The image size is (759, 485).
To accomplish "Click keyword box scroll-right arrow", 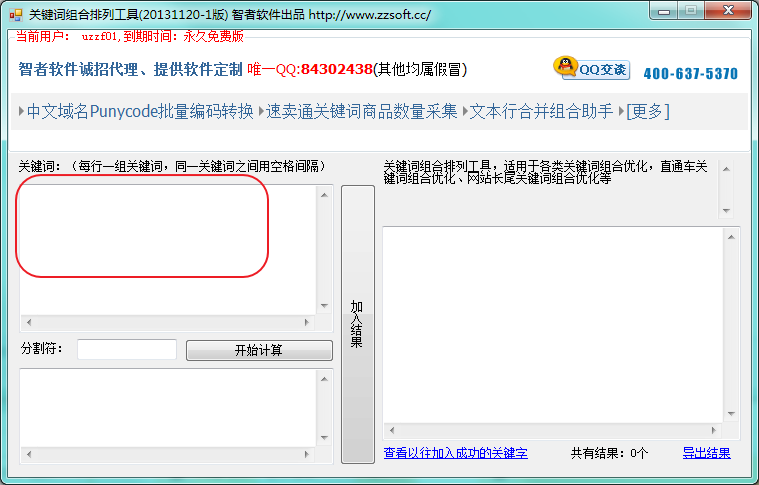I will click(x=306, y=322).
